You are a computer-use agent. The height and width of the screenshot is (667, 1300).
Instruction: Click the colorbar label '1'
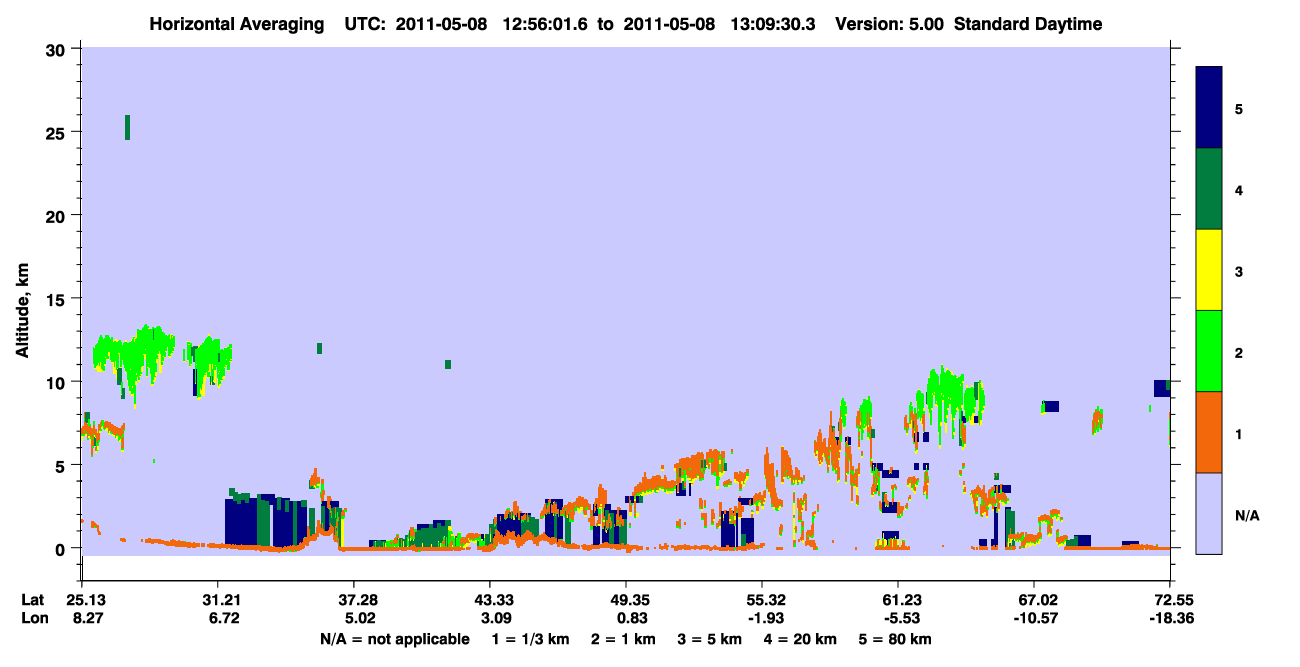(x=1239, y=433)
